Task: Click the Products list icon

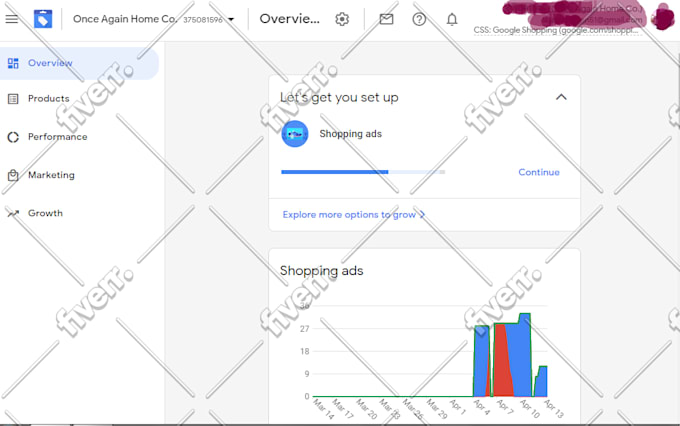Action: click(13, 99)
